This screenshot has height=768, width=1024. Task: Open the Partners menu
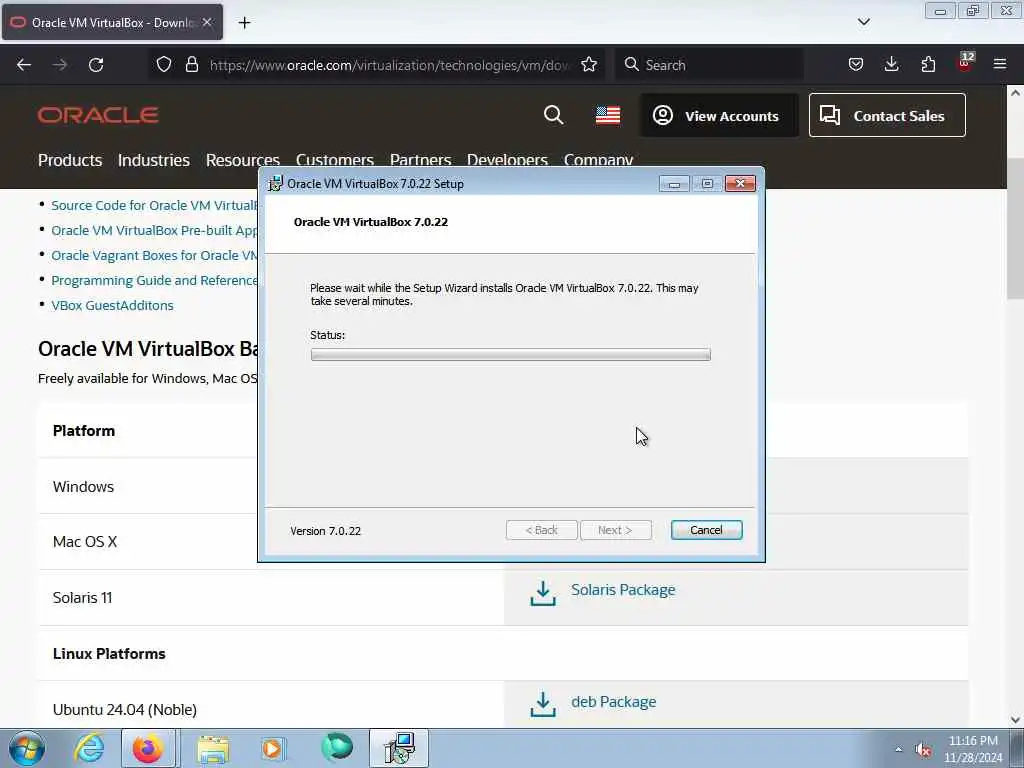420,159
